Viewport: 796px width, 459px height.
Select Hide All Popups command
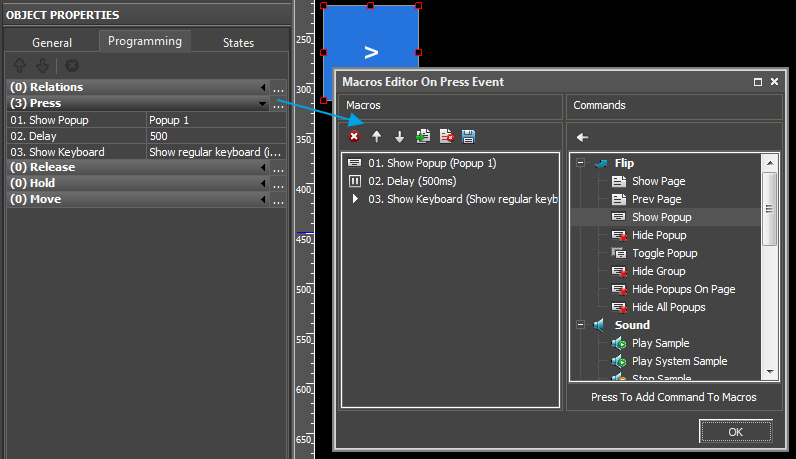(669, 307)
